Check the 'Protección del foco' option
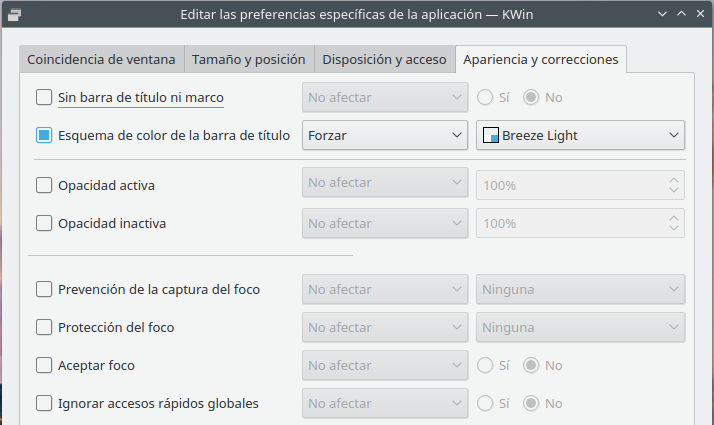 point(44,327)
